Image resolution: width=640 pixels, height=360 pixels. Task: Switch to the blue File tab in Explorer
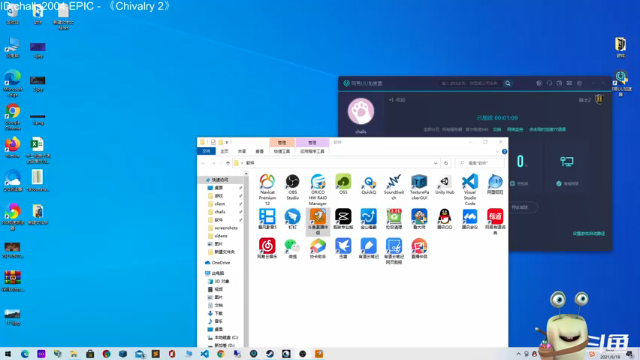(x=207, y=151)
